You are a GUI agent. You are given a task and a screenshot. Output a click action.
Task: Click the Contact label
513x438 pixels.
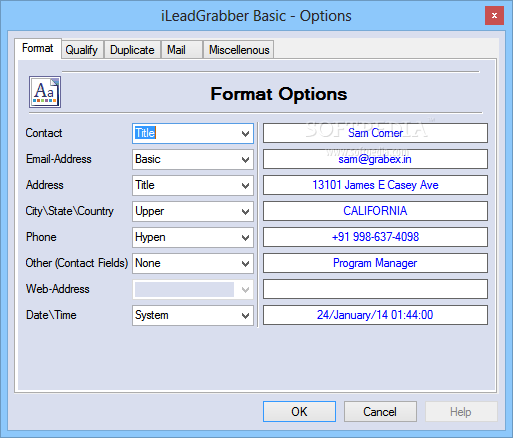(44, 133)
